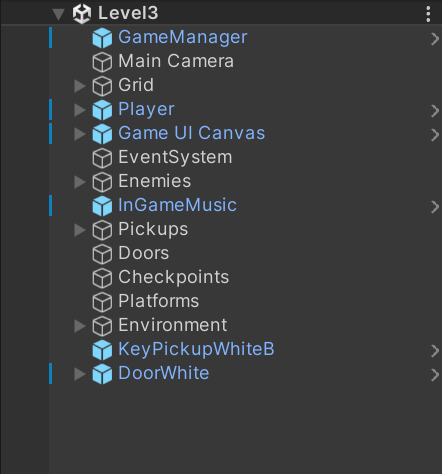Click the KeyPickupWhiteB prefab icon
This screenshot has width=442, height=474.
[x=102, y=350]
